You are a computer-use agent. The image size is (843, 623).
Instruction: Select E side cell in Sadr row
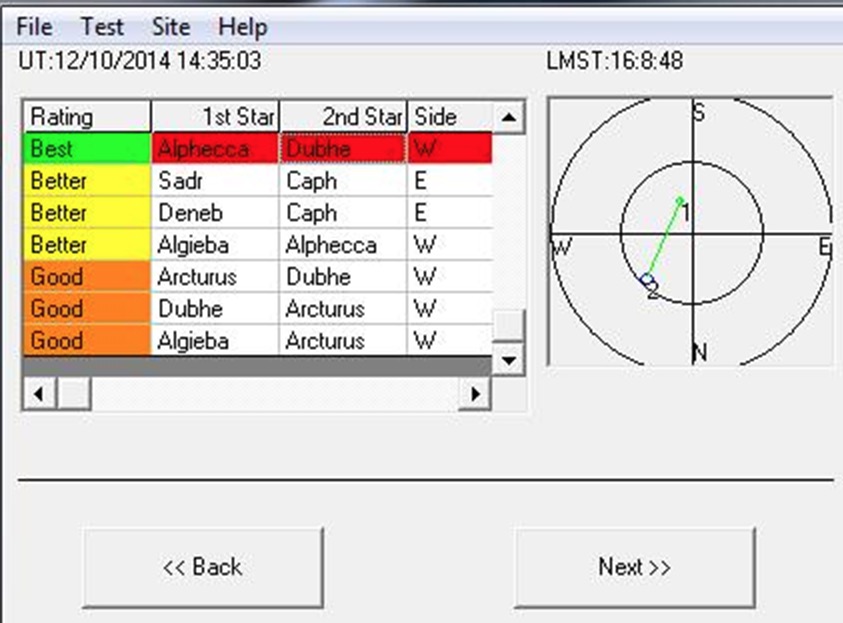(450, 181)
